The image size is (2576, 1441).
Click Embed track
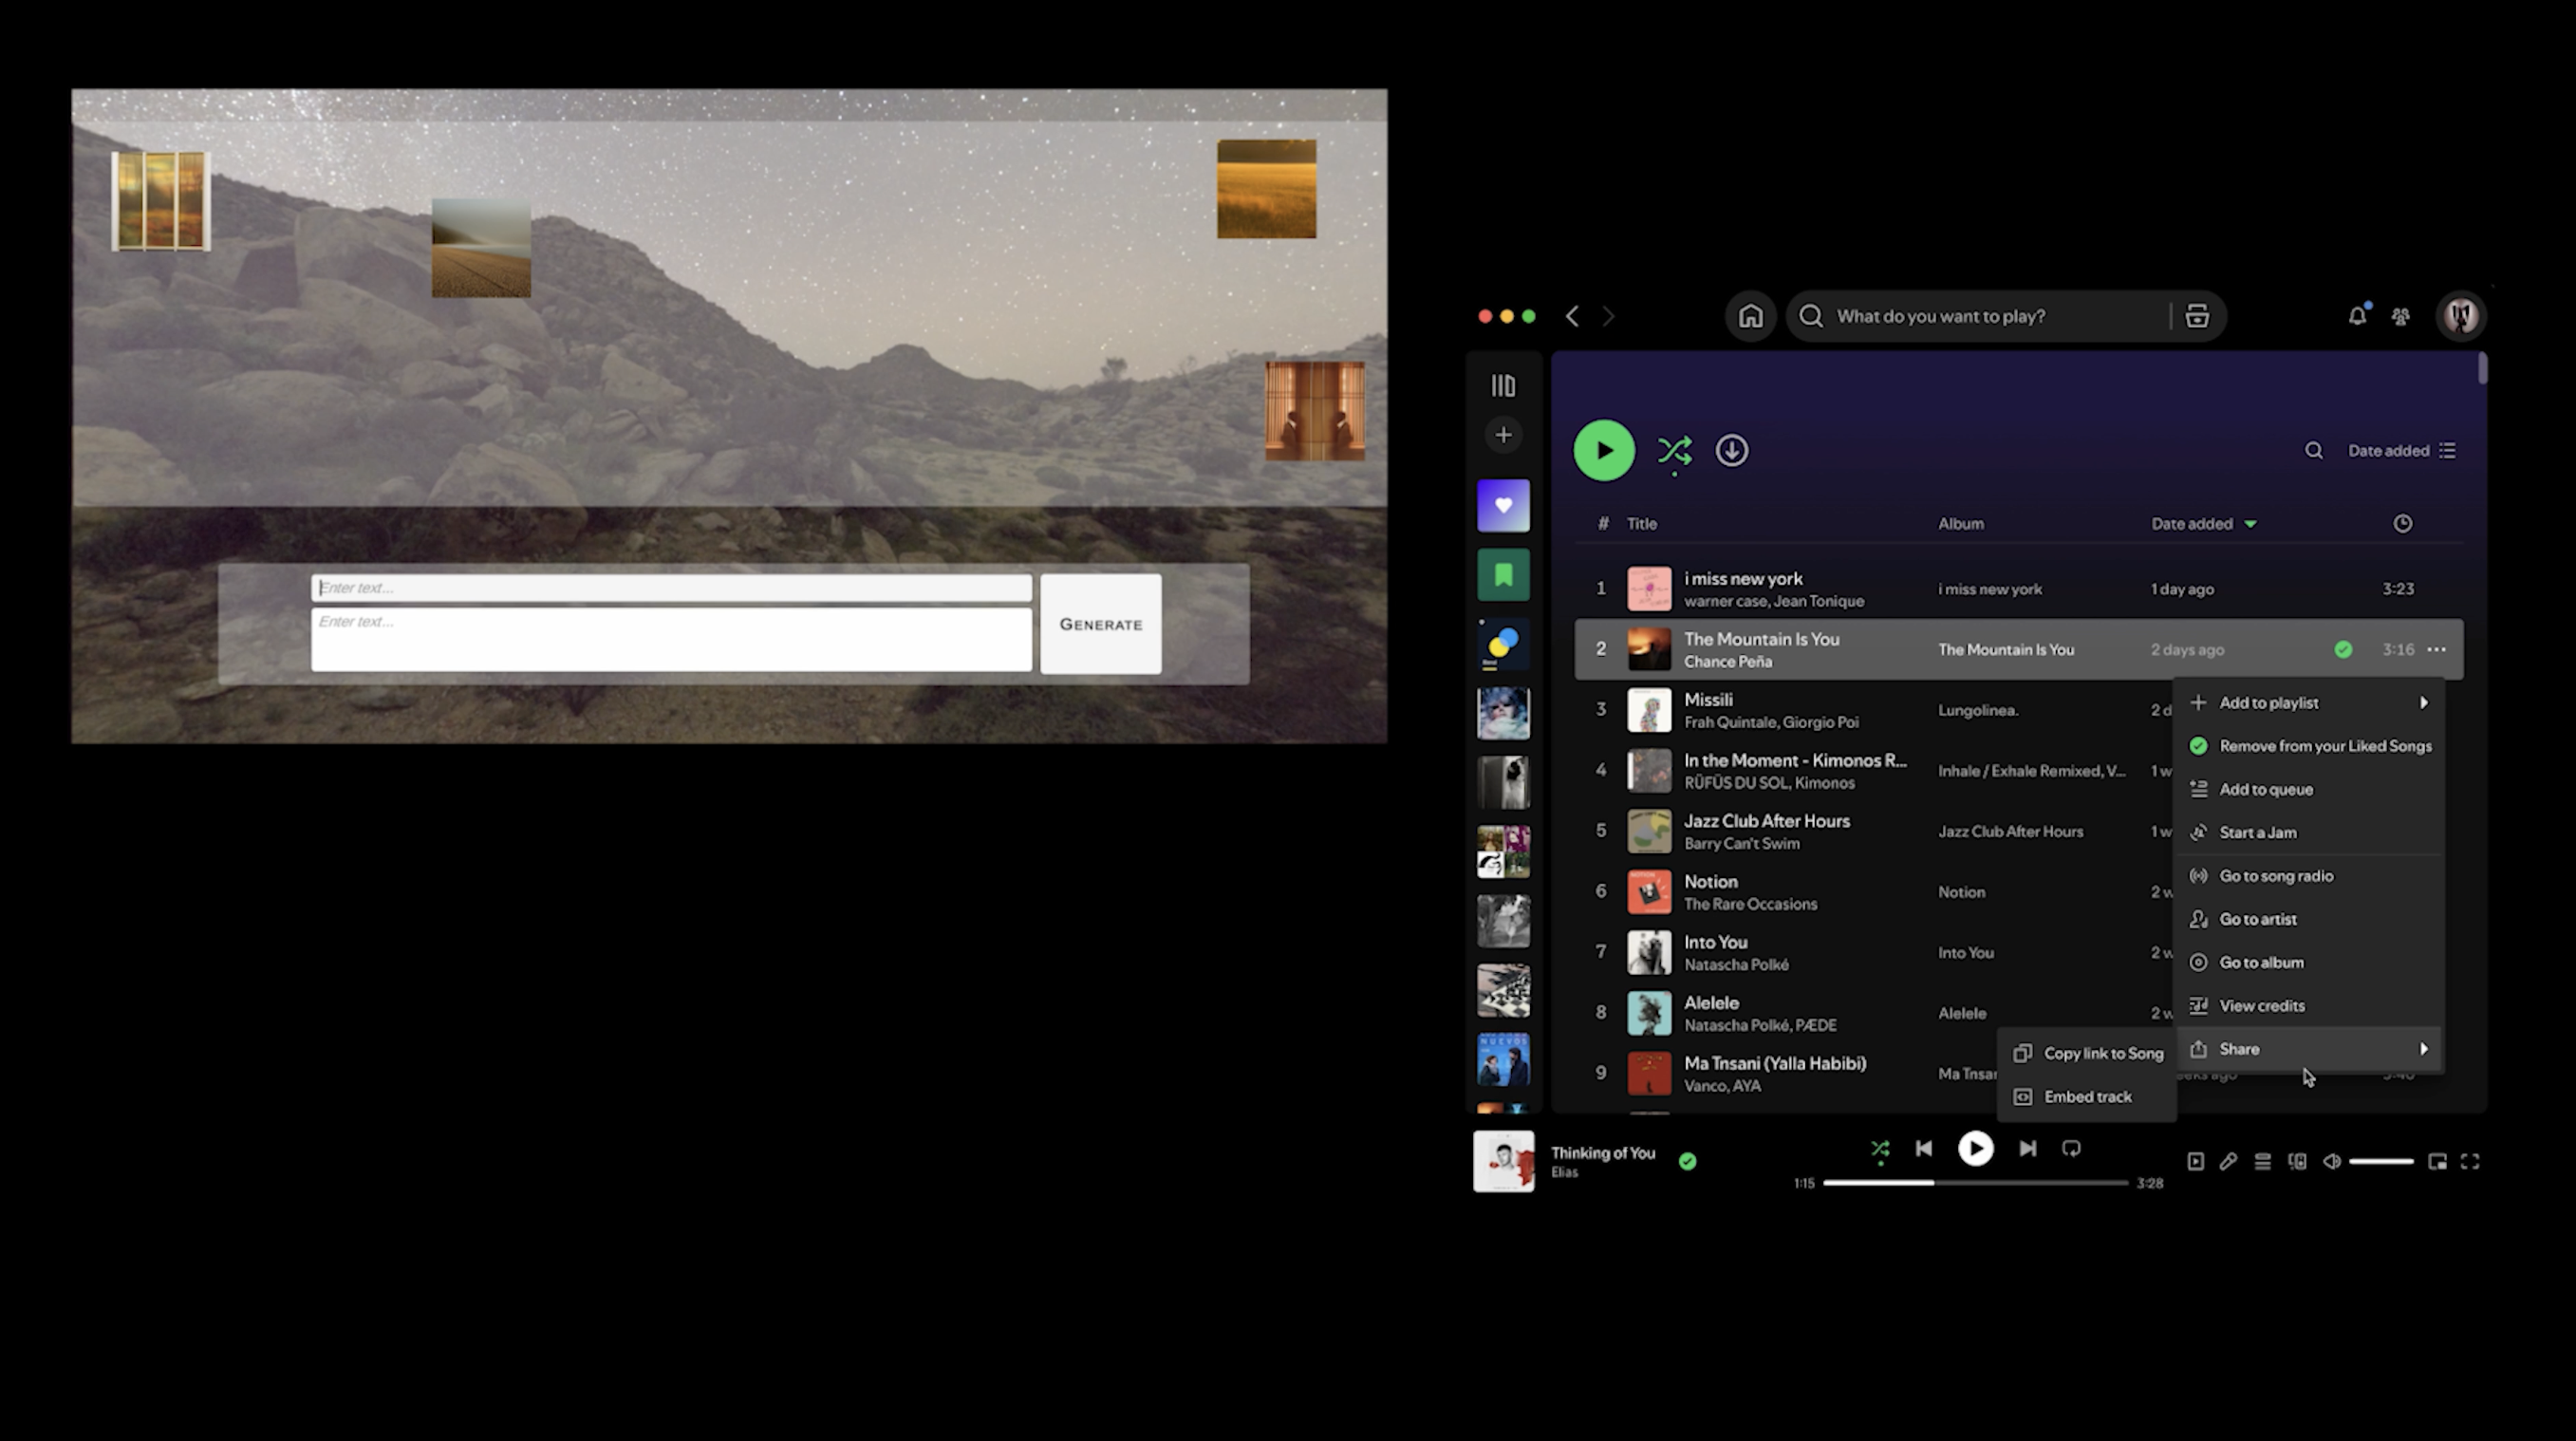tap(2087, 1097)
